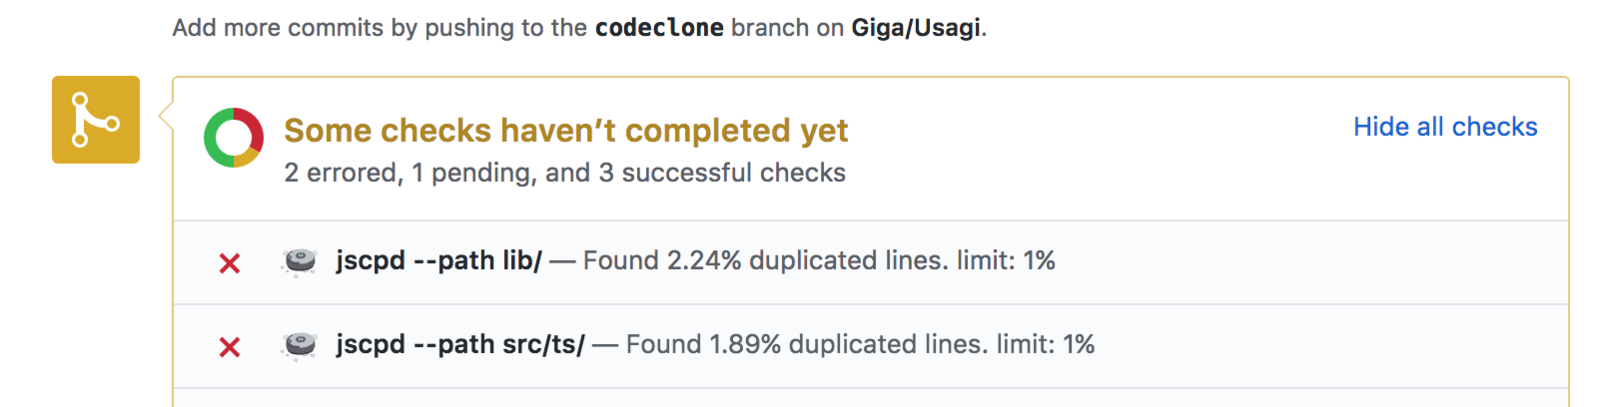Open the "jscpd --path lib/" check name

[438, 261]
